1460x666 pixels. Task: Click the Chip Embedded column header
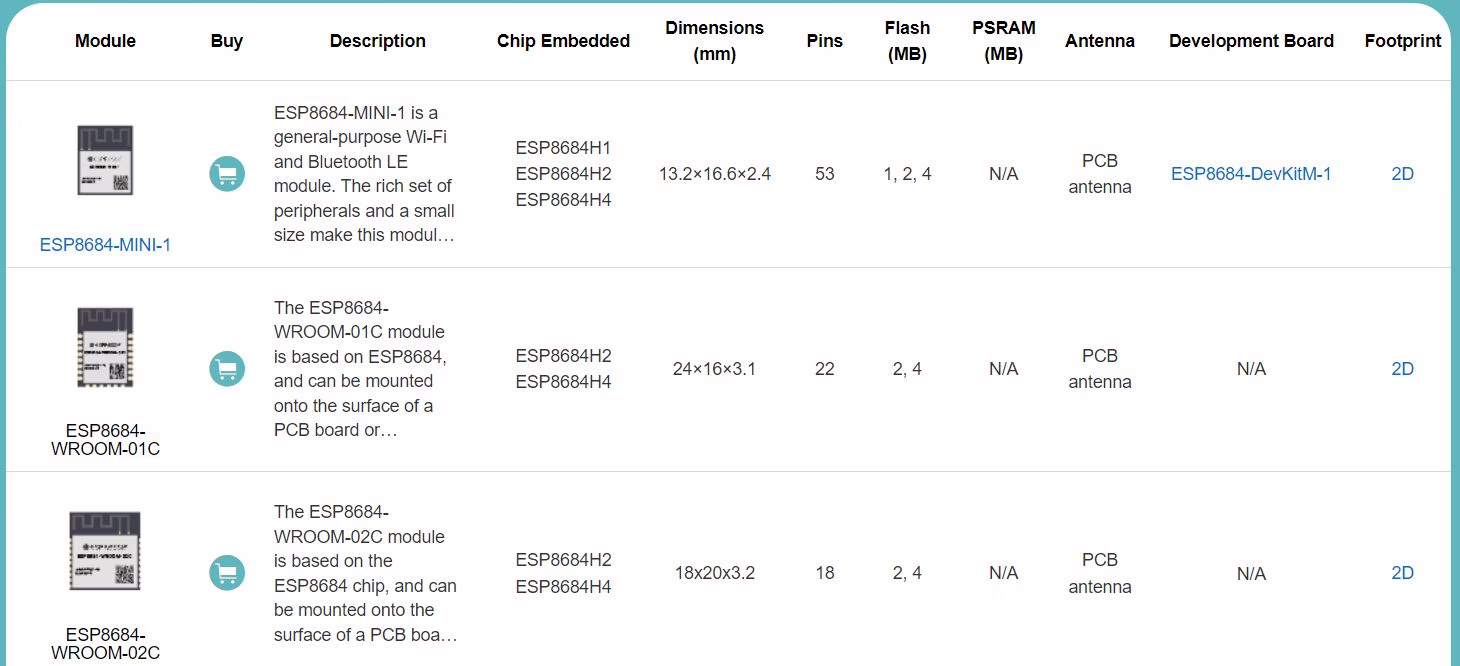pyautogui.click(x=563, y=41)
